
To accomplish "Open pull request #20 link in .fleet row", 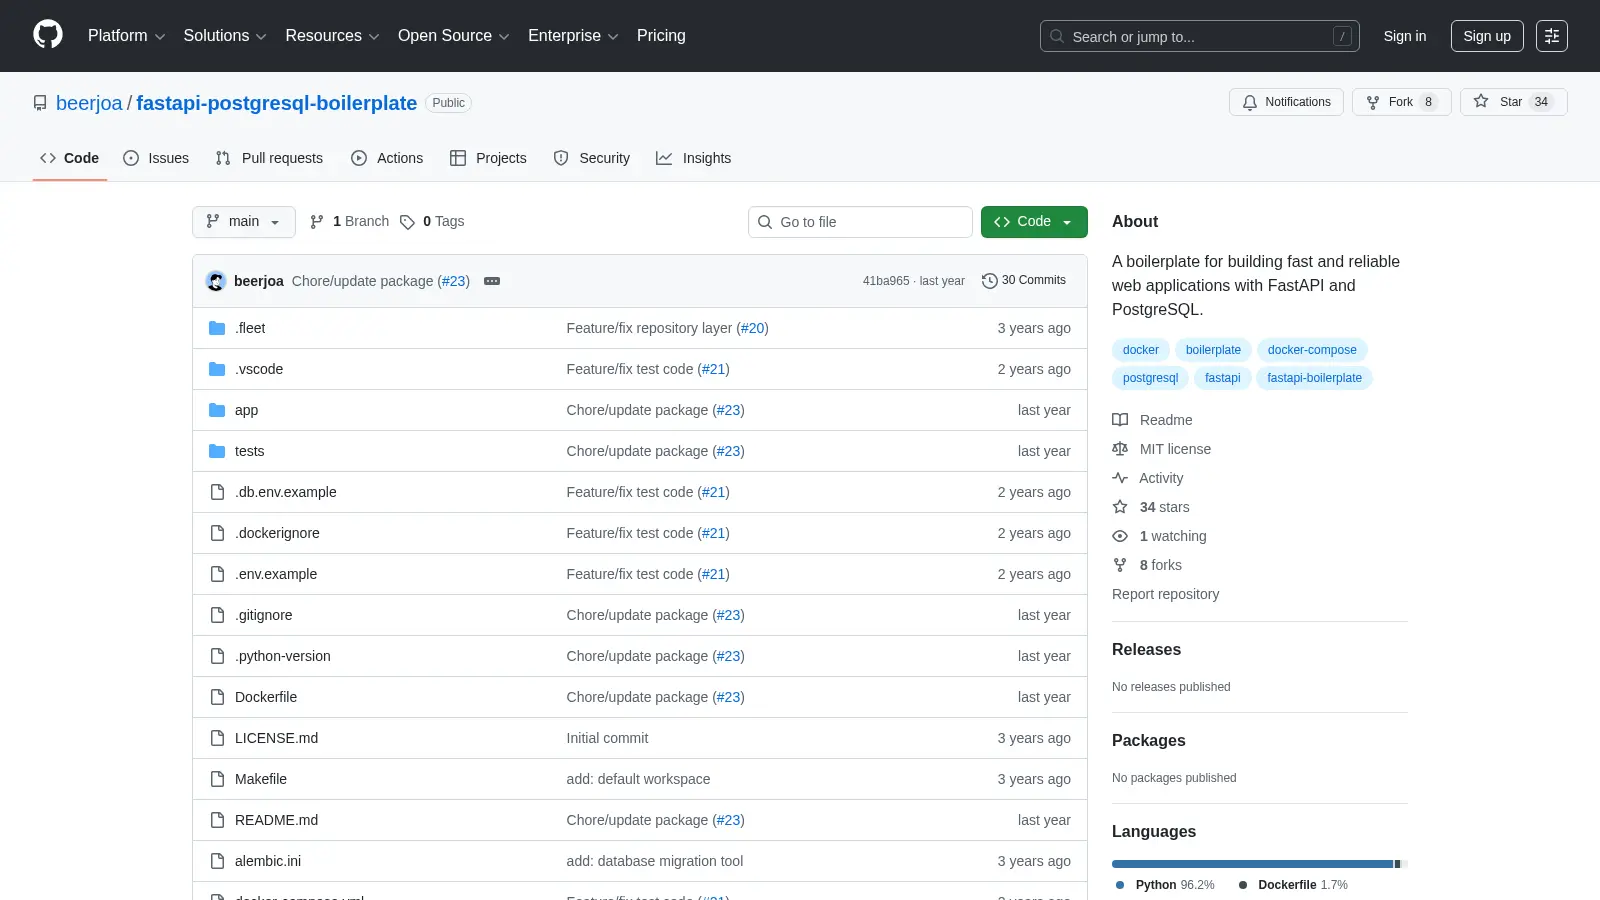I will [753, 328].
